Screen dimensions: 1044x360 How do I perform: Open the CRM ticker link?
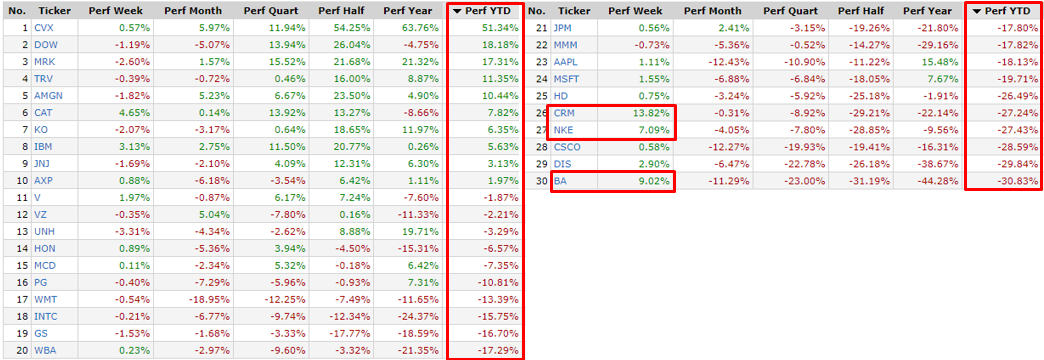click(564, 113)
